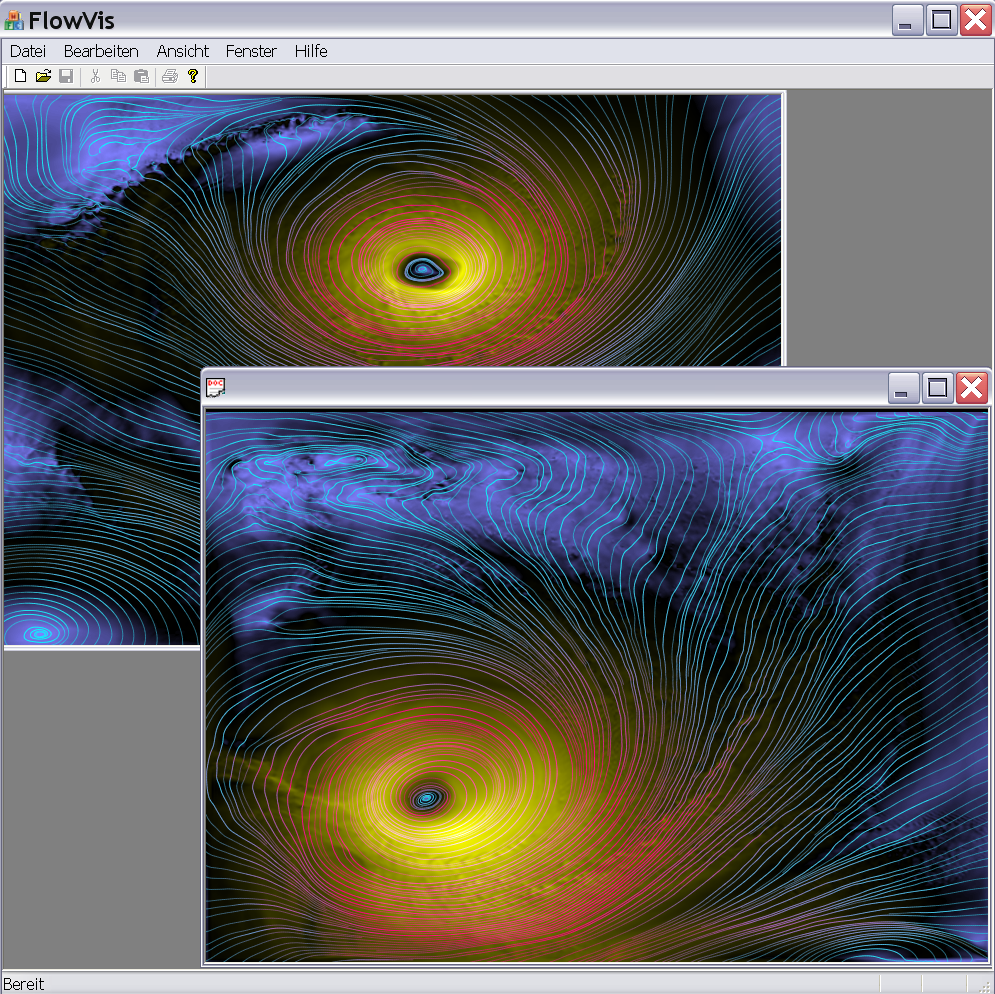This screenshot has width=995, height=994.
Task: Click the Save floppy disk icon
Action: tap(66, 76)
